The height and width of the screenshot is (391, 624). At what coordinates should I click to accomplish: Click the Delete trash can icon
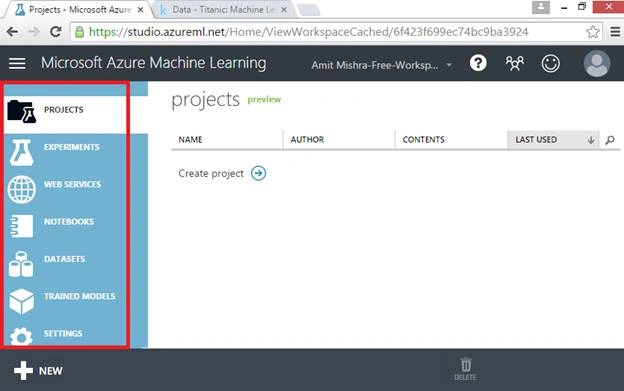coord(466,364)
